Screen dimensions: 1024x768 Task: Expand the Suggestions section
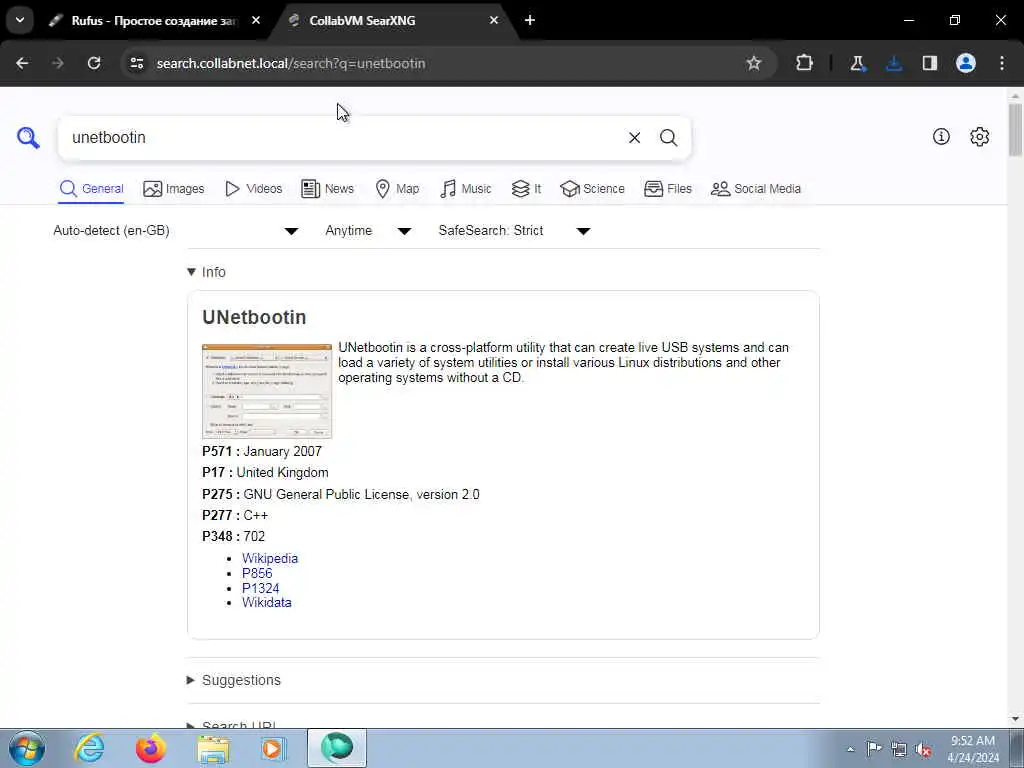coord(234,680)
